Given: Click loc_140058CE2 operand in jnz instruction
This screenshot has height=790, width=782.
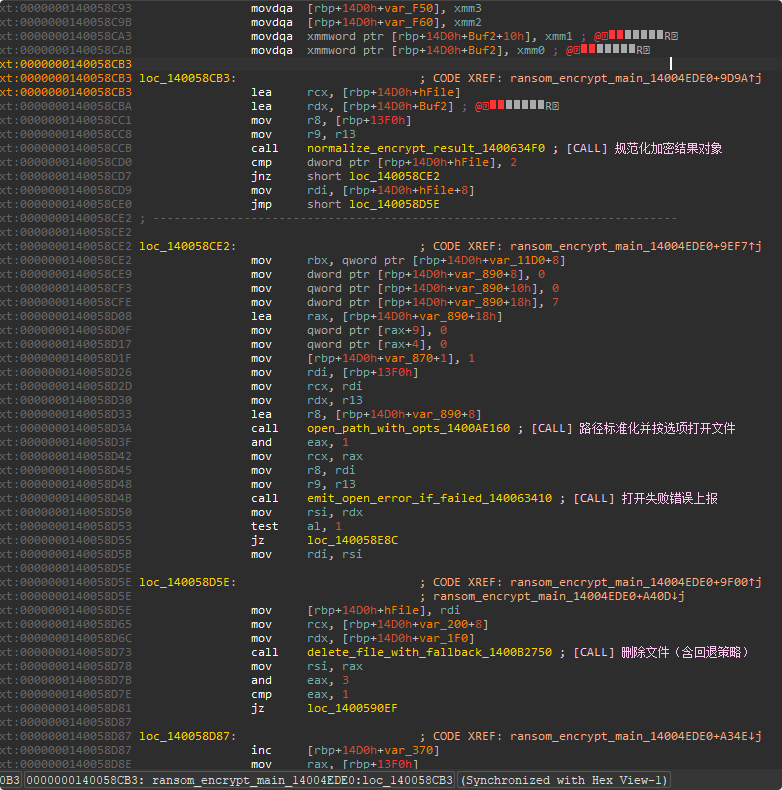Looking at the screenshot, I should 382,176.
